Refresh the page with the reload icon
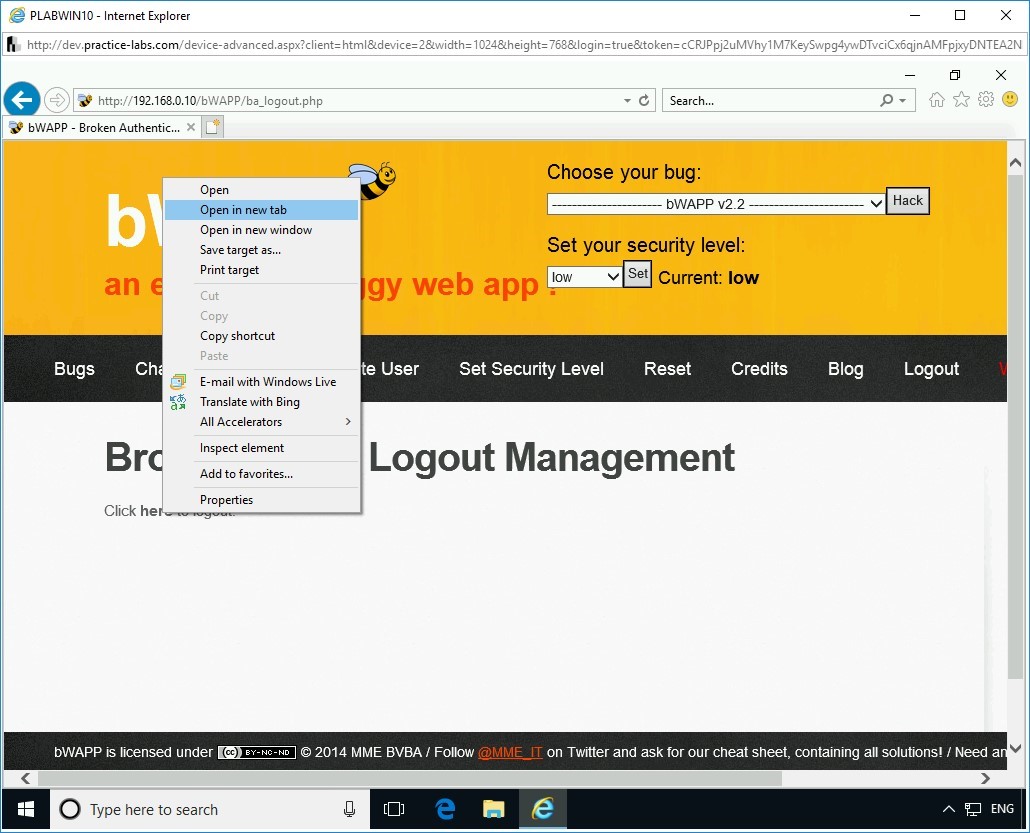The width and height of the screenshot is (1030, 833). point(643,100)
